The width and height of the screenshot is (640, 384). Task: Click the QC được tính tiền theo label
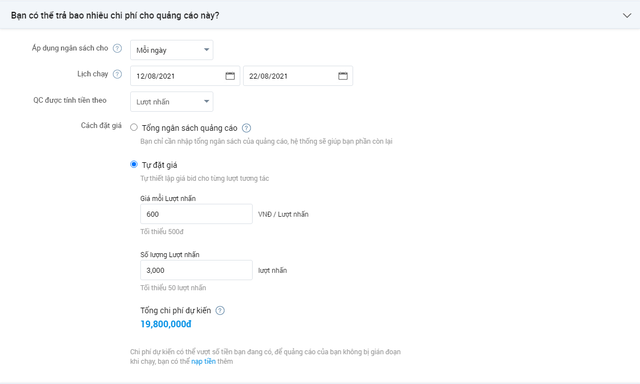70,100
